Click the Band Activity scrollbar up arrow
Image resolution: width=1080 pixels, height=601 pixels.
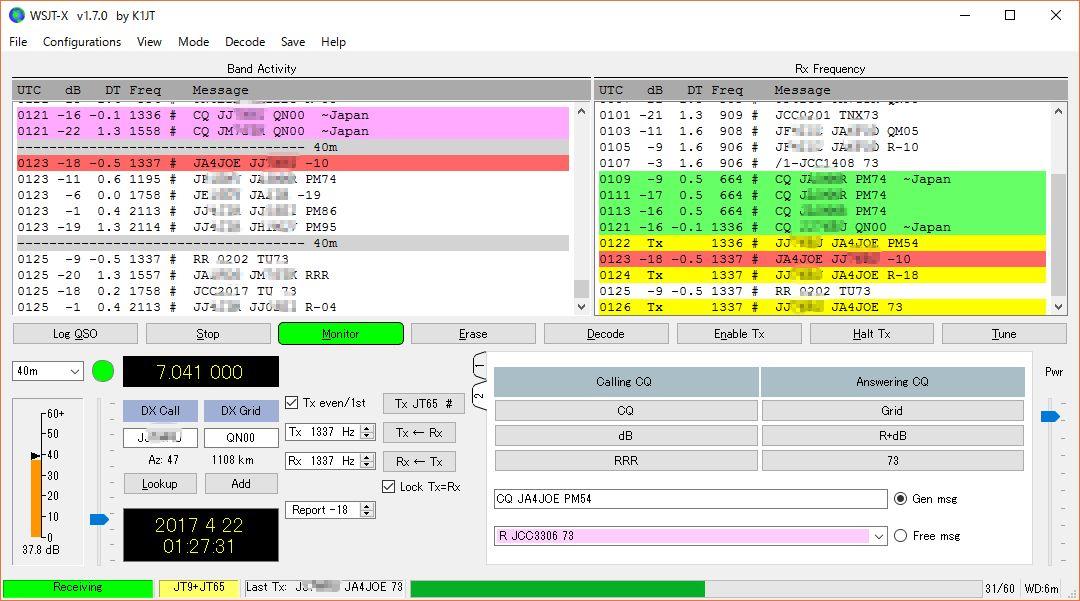pos(581,111)
